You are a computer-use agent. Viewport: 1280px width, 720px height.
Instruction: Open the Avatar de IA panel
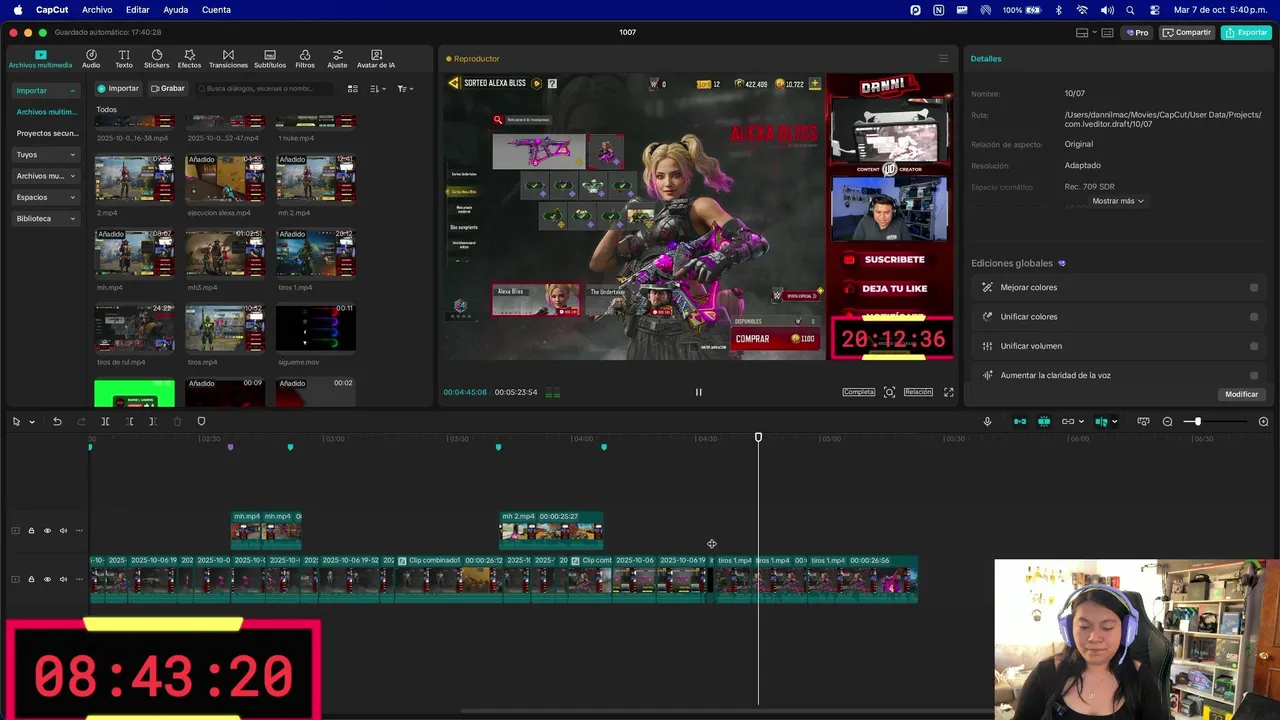click(x=376, y=59)
